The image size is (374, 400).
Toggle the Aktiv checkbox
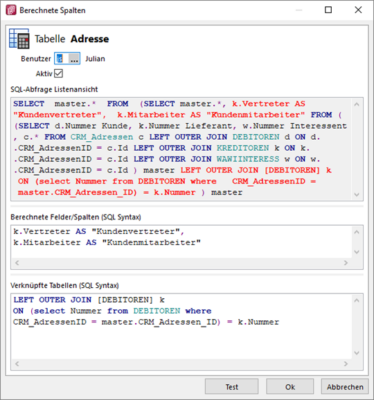click(x=58, y=73)
